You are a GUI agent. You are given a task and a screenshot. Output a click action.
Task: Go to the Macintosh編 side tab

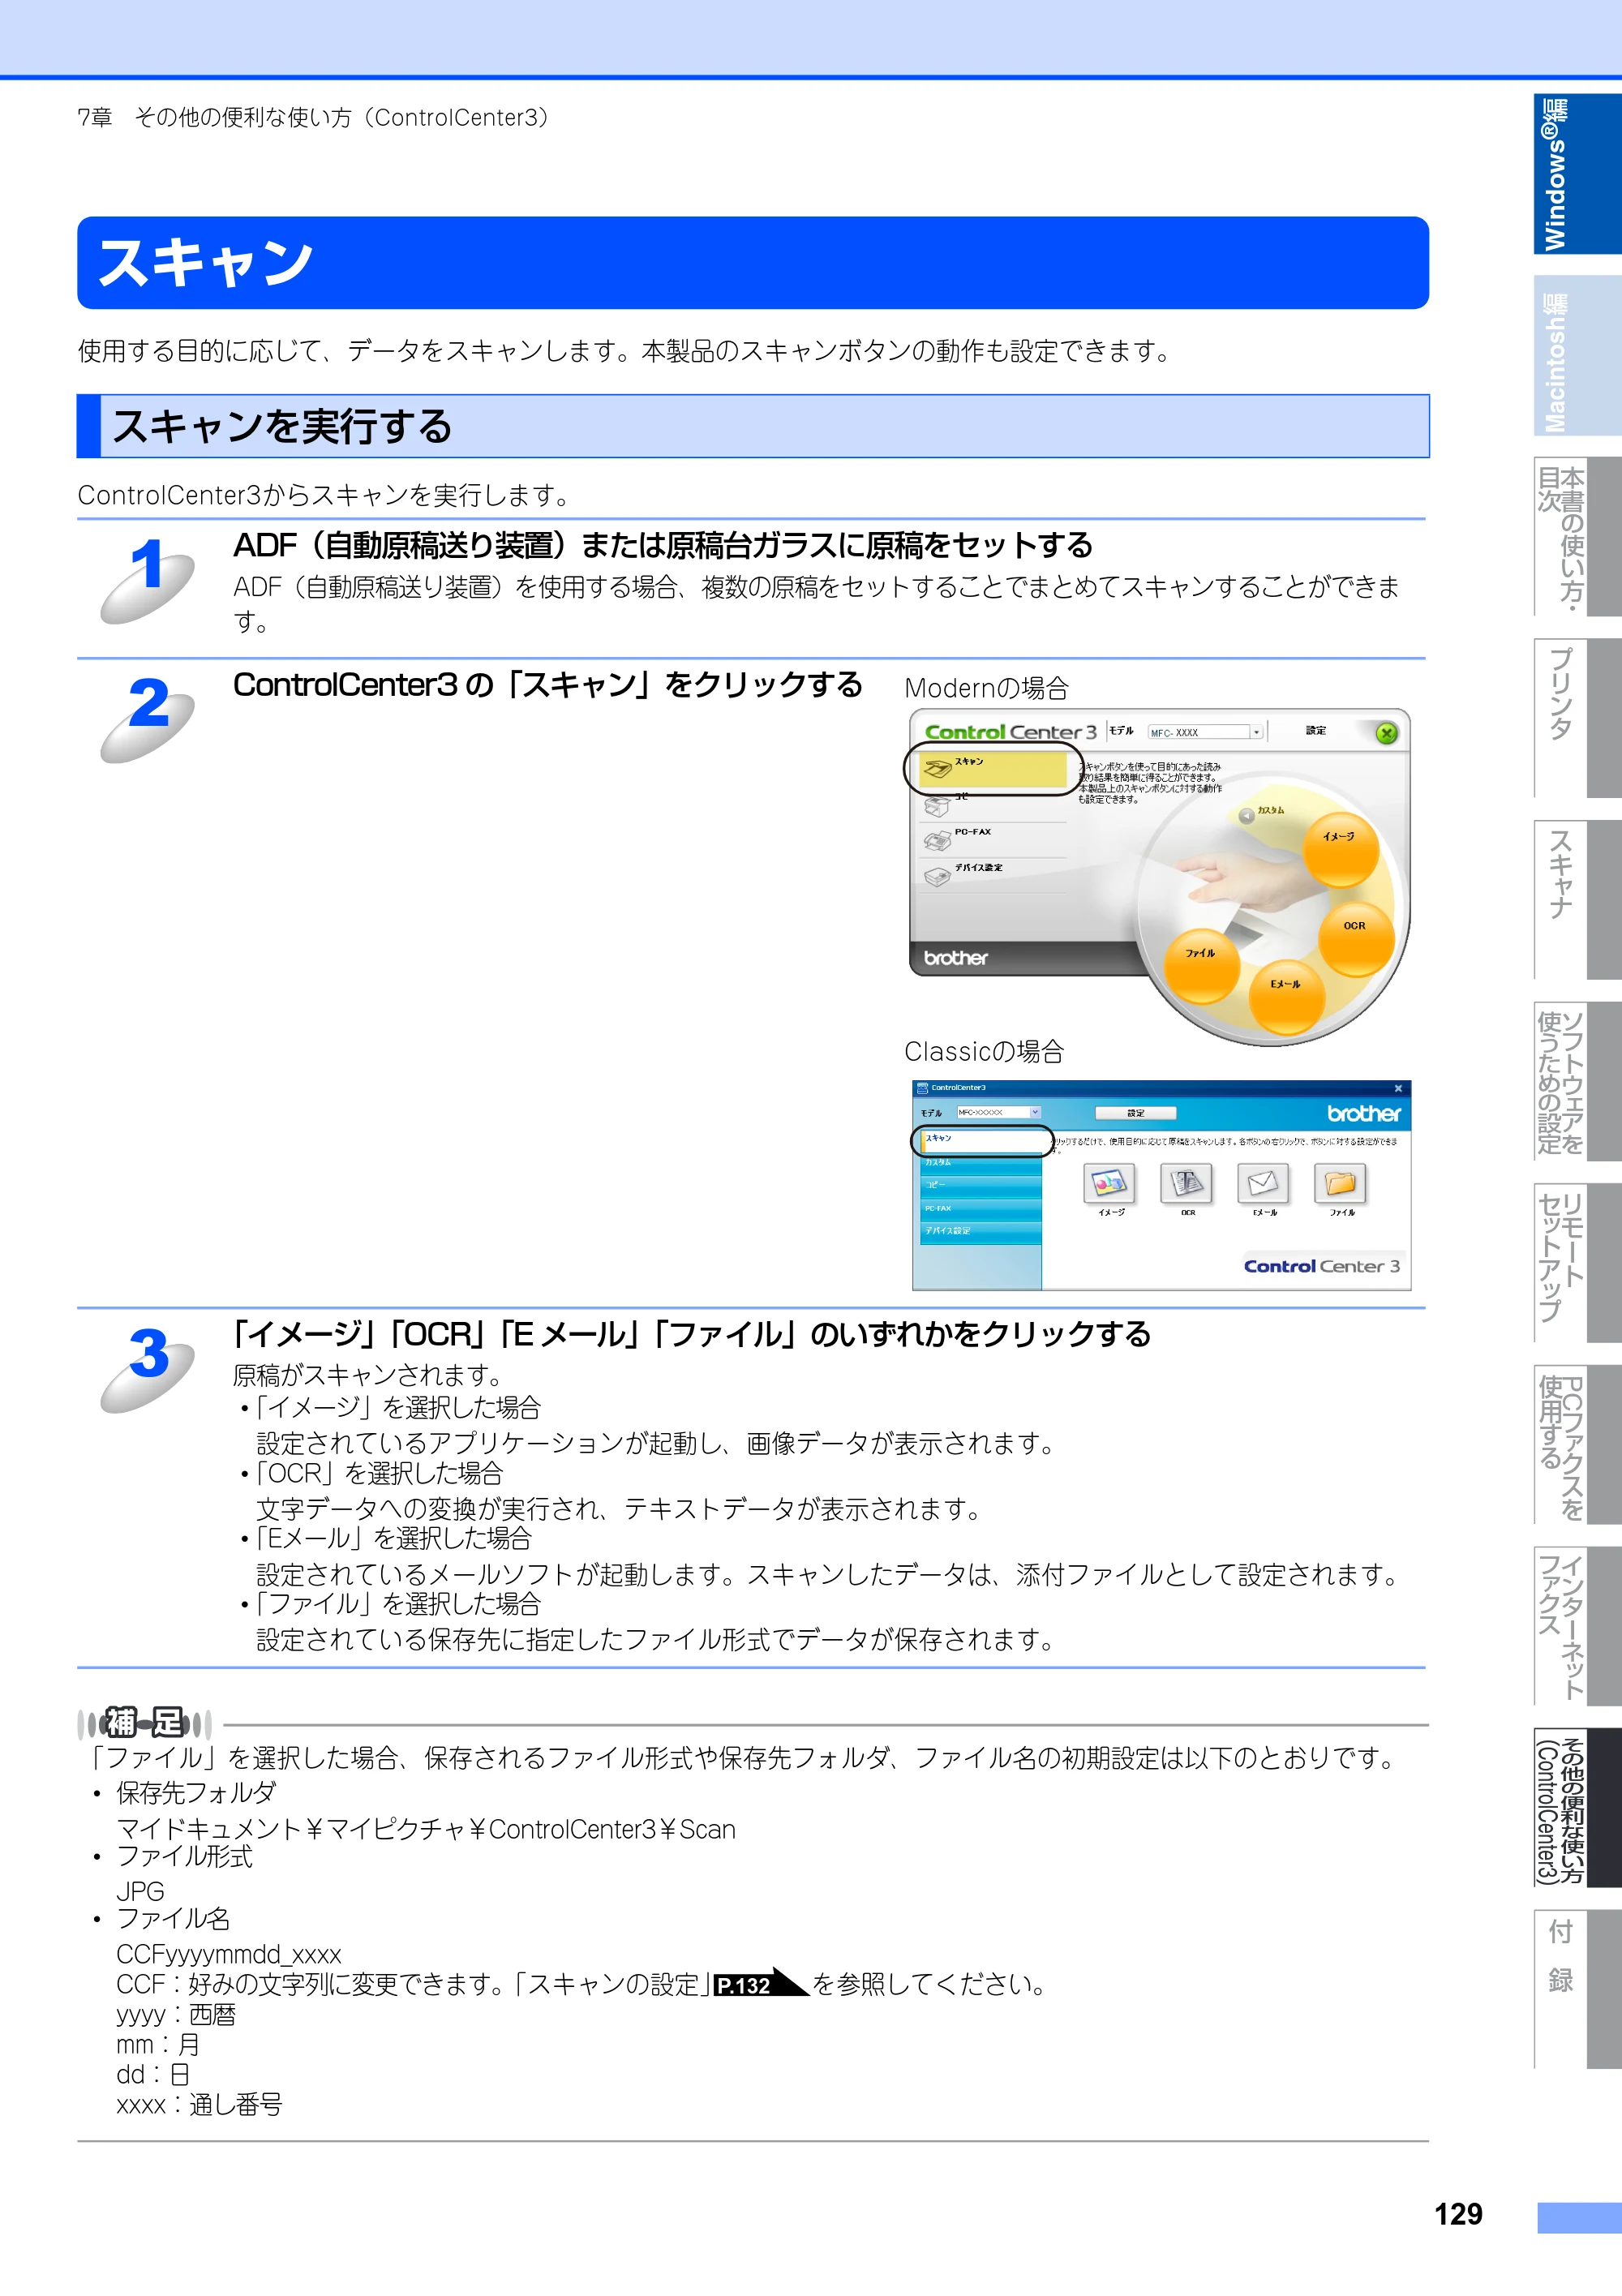[1577, 356]
